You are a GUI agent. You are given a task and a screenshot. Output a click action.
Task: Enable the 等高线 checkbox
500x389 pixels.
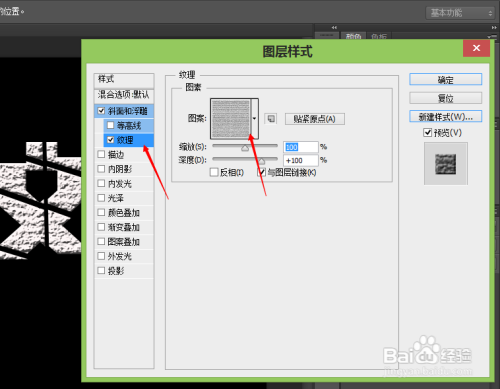tap(110, 125)
